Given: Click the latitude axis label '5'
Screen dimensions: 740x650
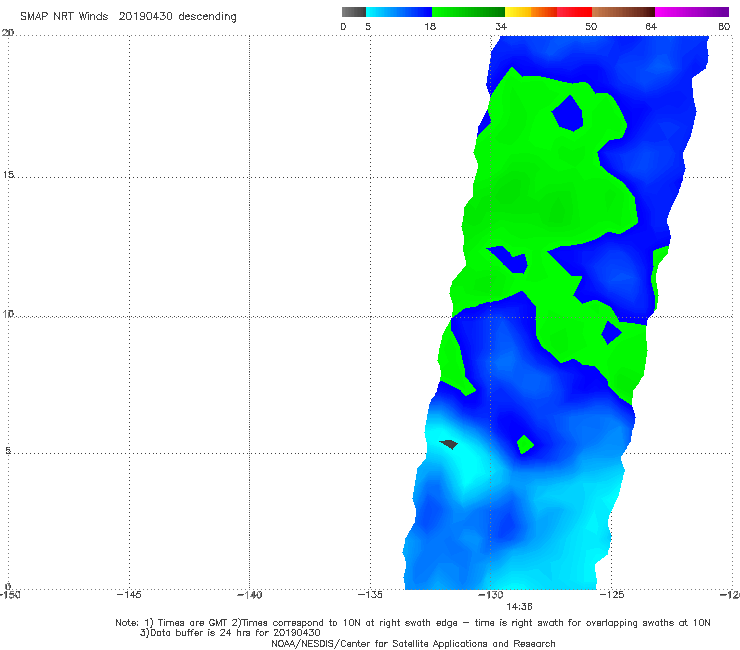Looking at the screenshot, I should coord(8,450).
